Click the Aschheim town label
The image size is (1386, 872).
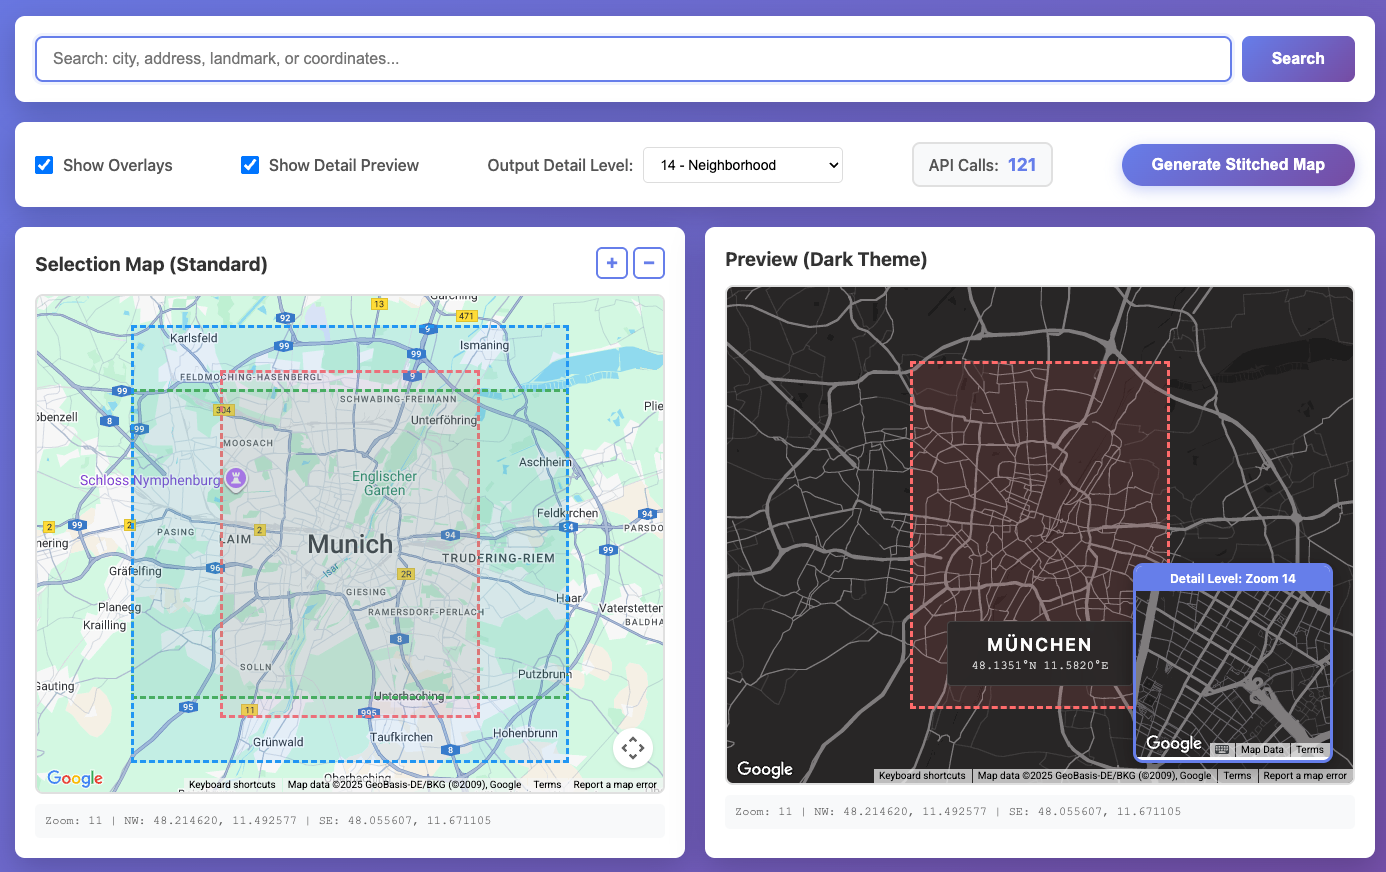[x=545, y=462]
